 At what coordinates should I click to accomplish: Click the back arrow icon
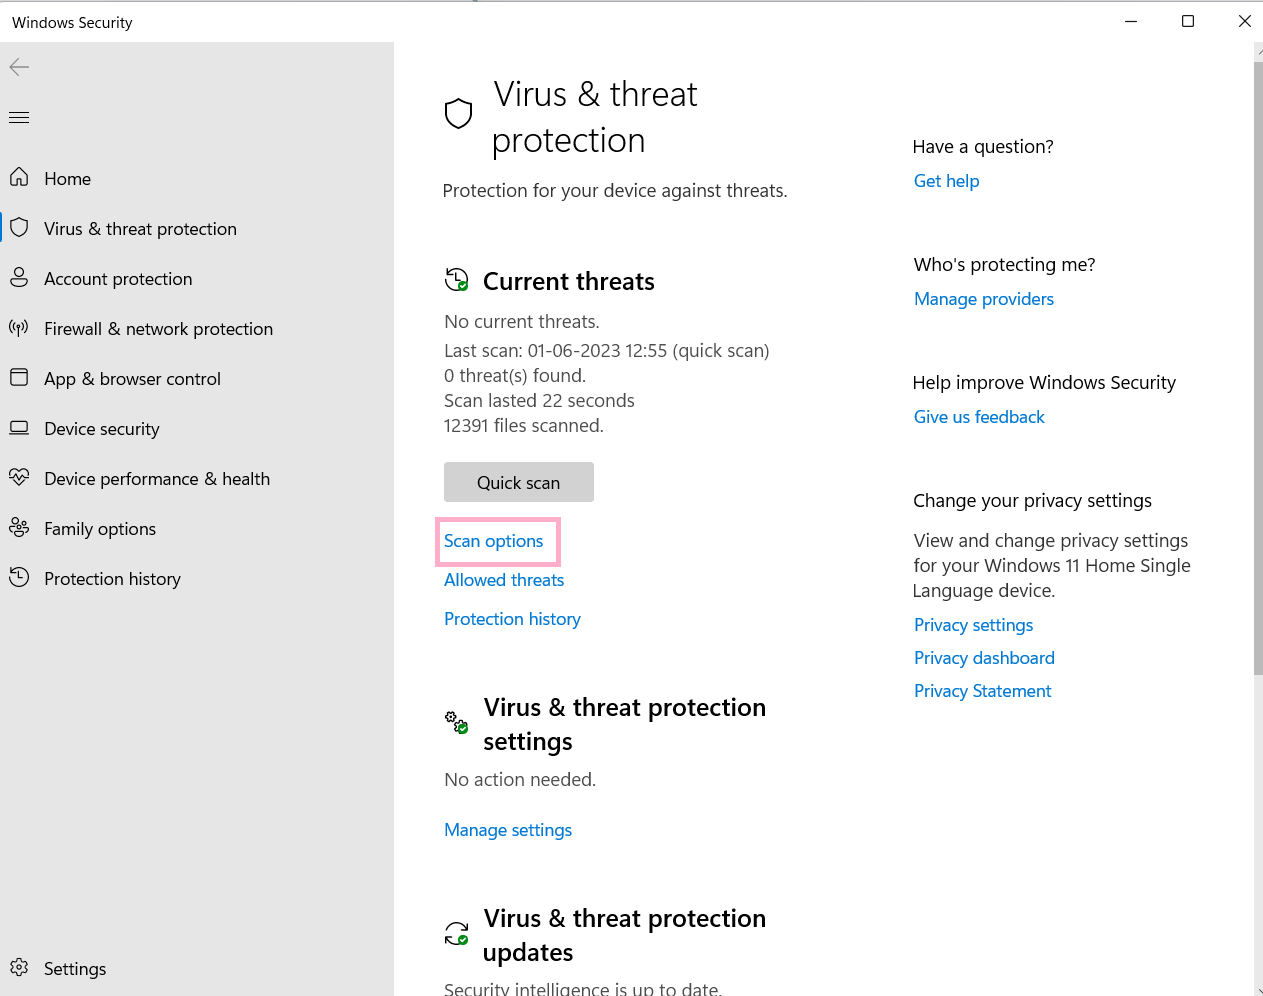pos(19,67)
